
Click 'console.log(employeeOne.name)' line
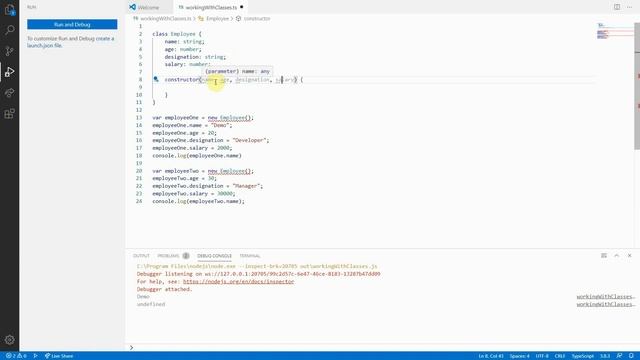[197, 156]
